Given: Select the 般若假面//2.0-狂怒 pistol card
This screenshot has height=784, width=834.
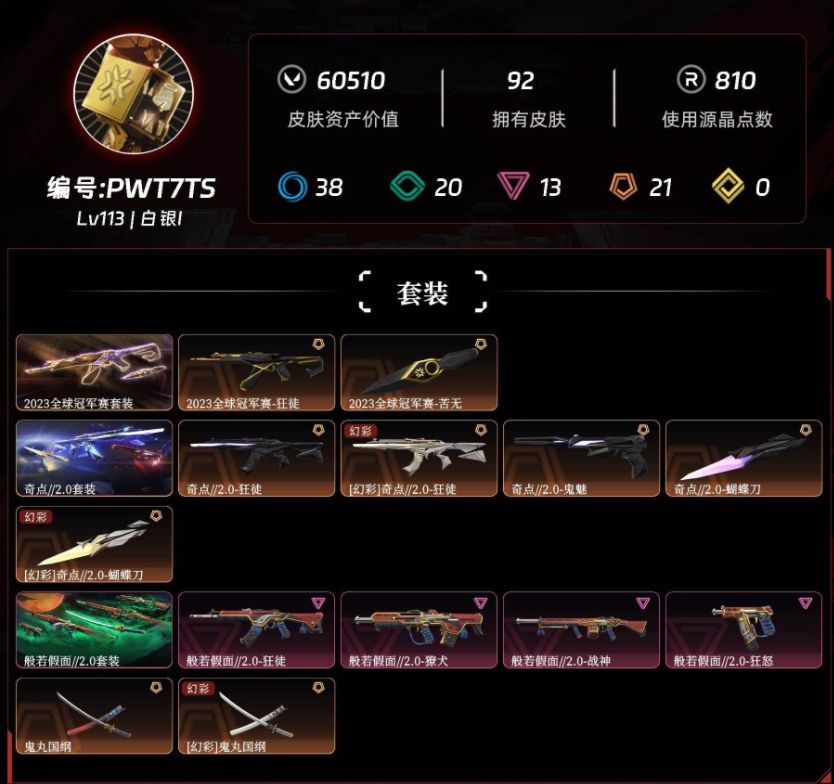Looking at the screenshot, I should point(744,630).
